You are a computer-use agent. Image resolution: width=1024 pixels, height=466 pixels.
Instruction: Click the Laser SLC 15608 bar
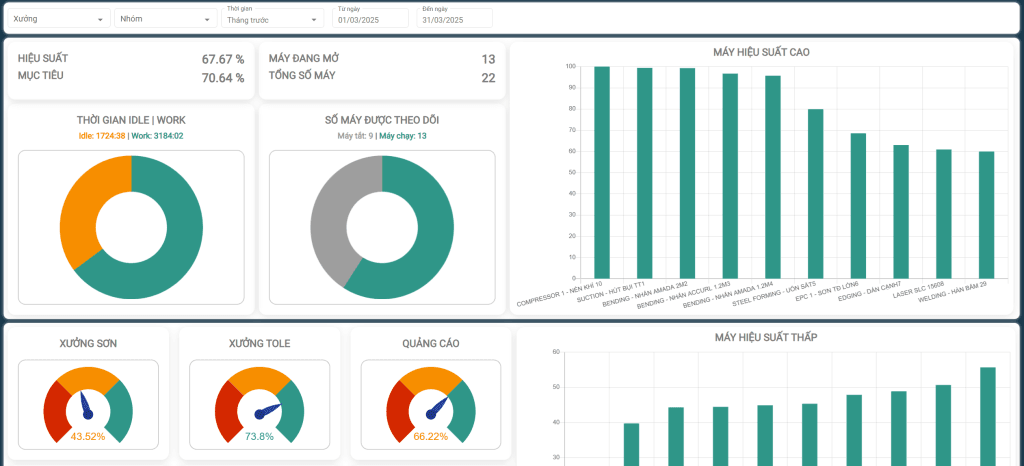pyautogui.click(x=944, y=214)
